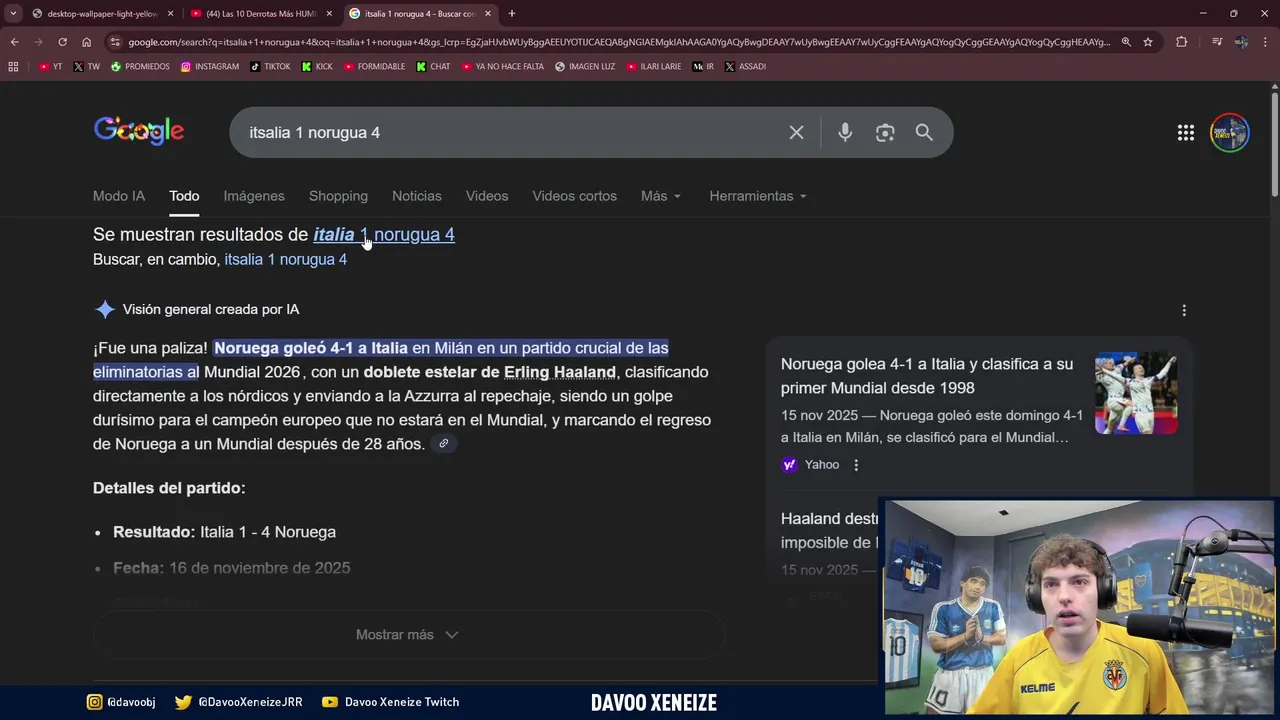Open a new browser tab
Screen dimensions: 1280x720
pos(512,13)
